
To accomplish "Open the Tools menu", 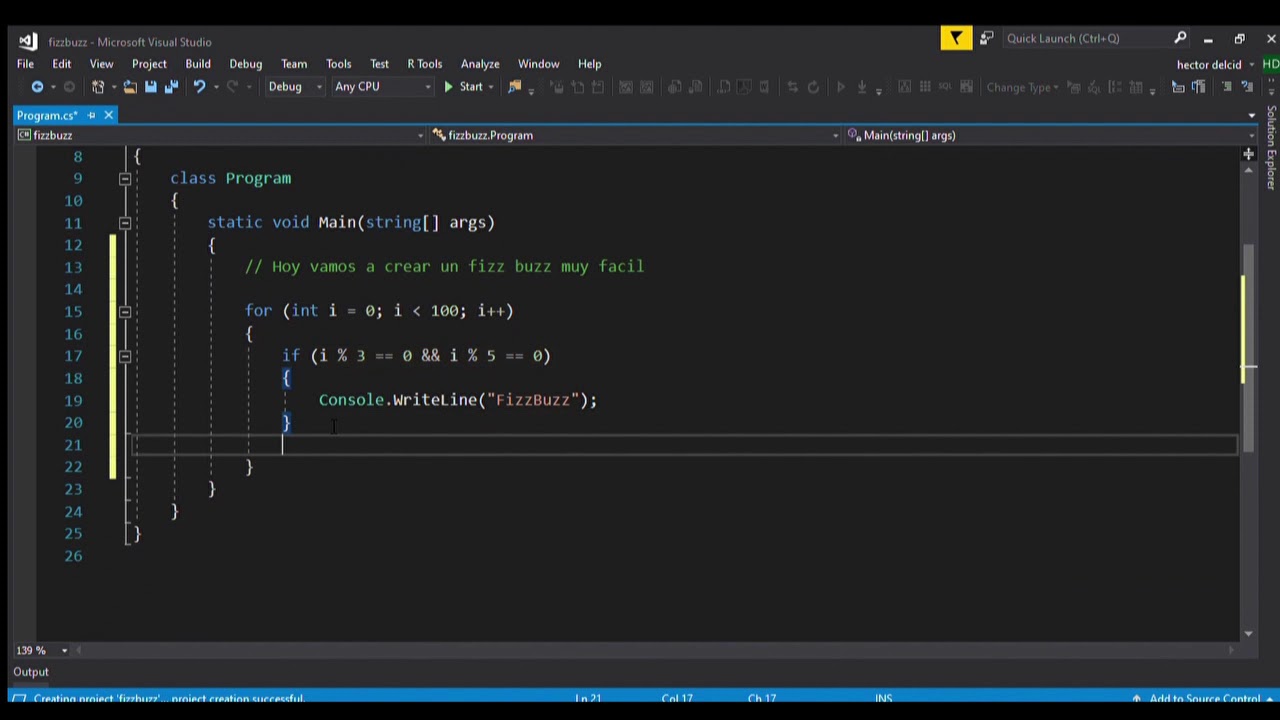I will 338,64.
